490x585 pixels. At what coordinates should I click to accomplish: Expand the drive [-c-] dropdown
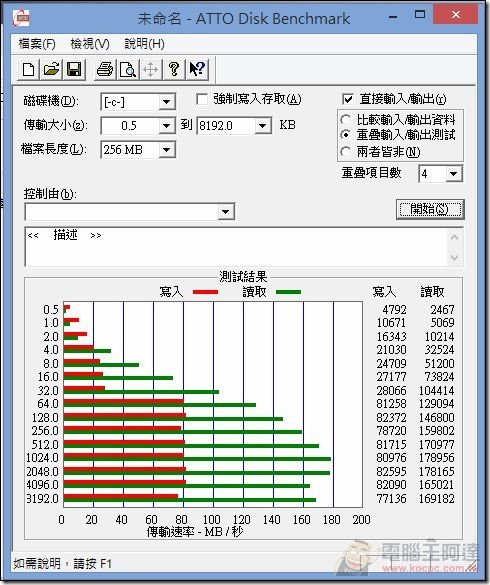(x=166, y=101)
